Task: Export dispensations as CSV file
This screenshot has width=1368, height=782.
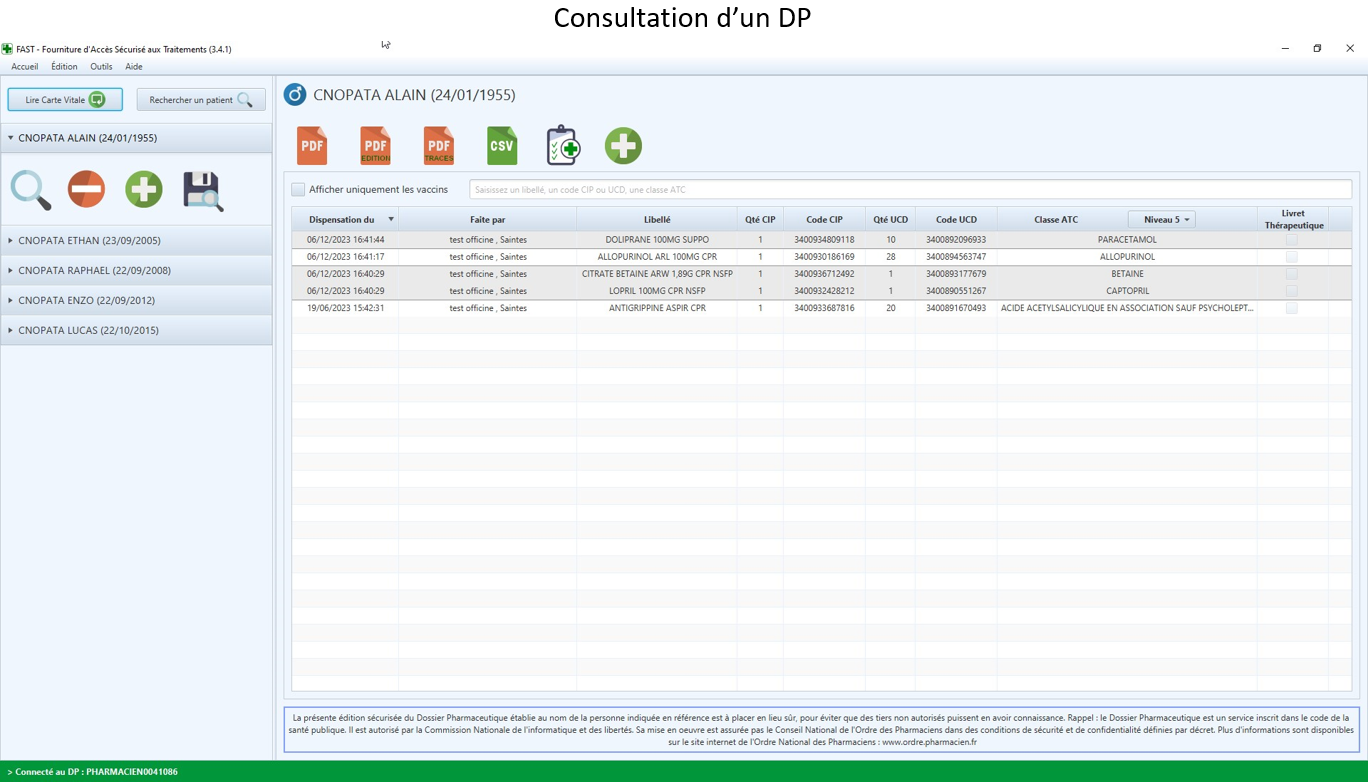Action: click(501, 146)
